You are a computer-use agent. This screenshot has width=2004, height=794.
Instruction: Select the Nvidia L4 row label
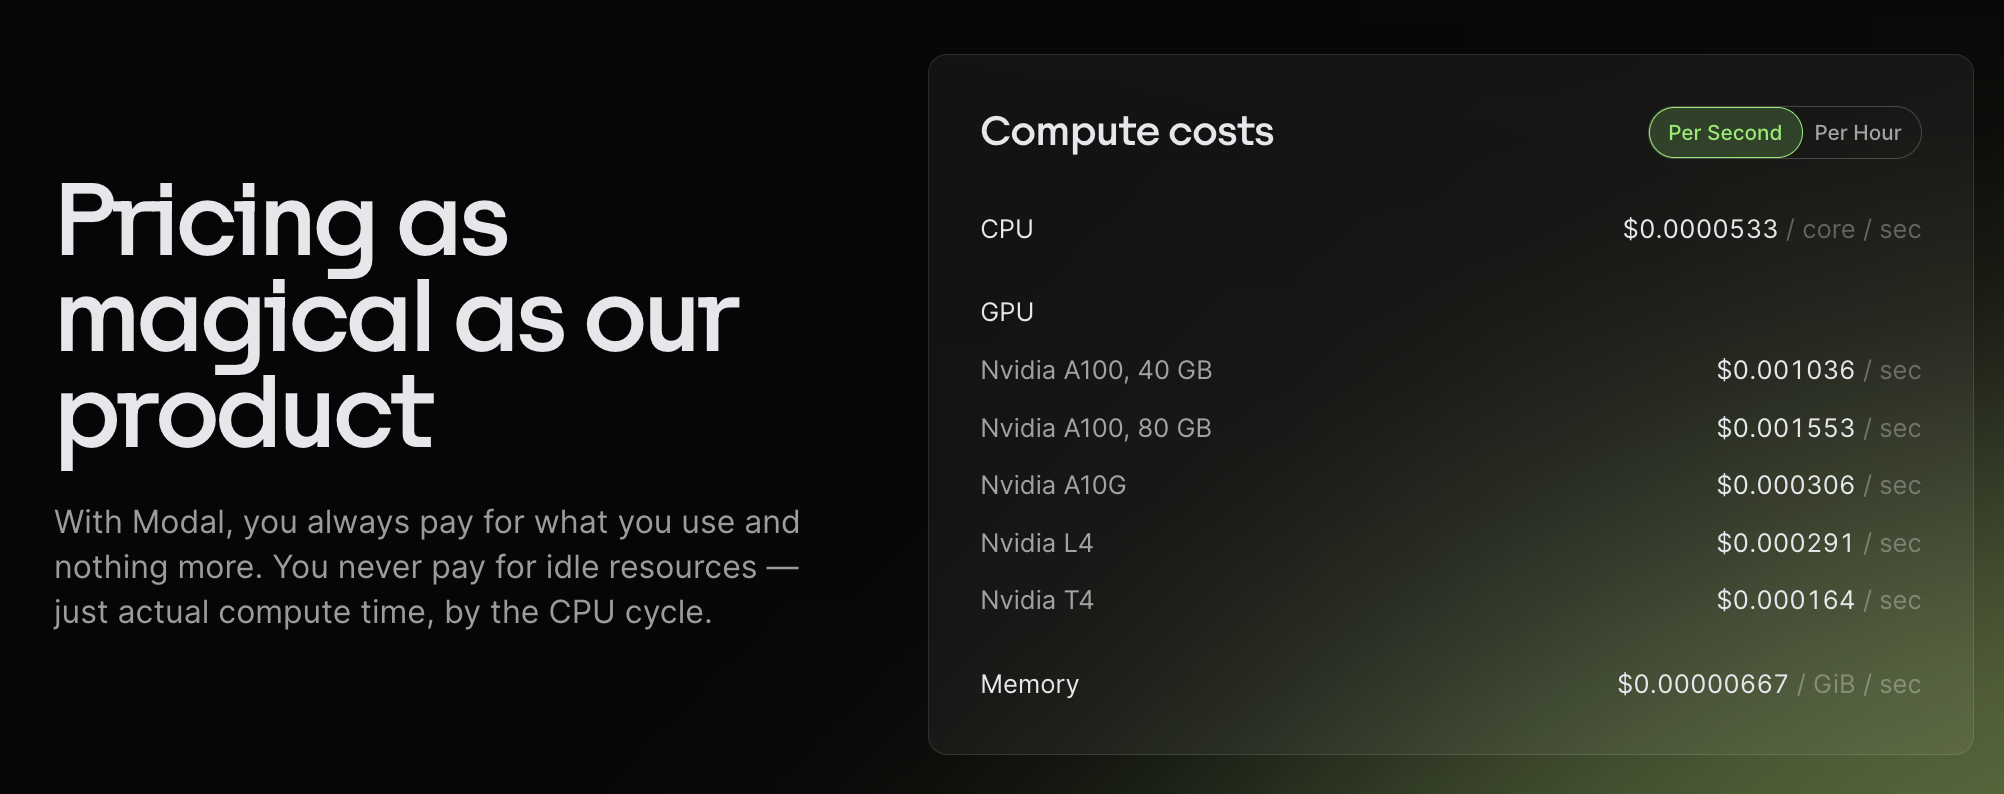1036,543
